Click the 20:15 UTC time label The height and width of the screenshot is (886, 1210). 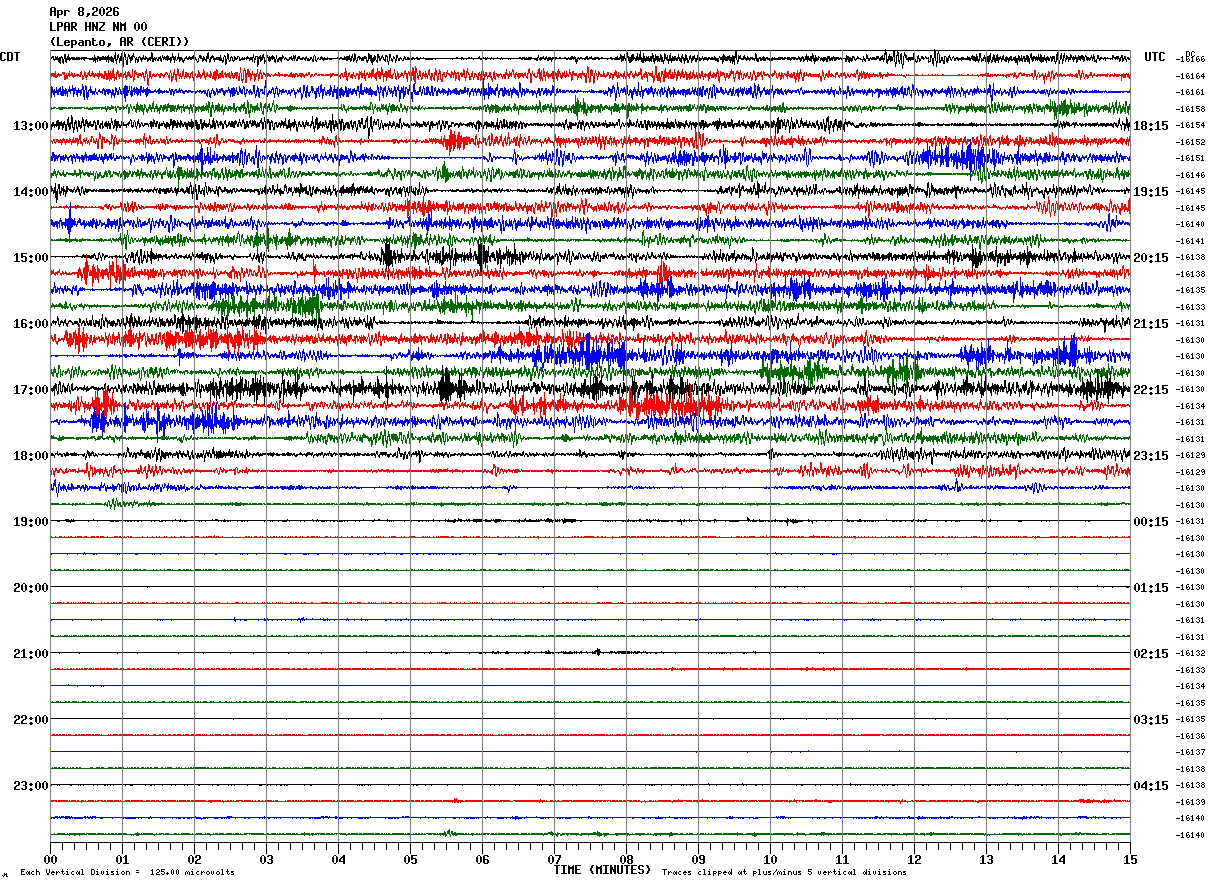1150,258
